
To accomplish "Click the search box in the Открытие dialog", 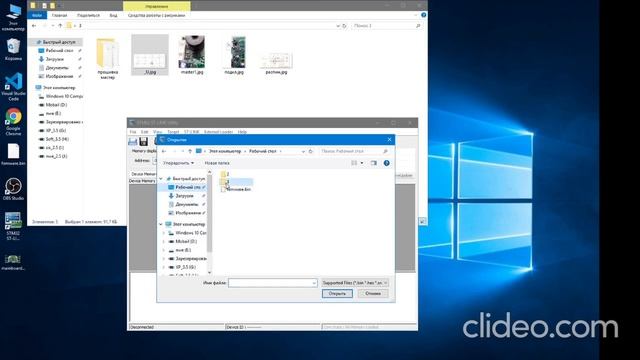I will click(354, 151).
